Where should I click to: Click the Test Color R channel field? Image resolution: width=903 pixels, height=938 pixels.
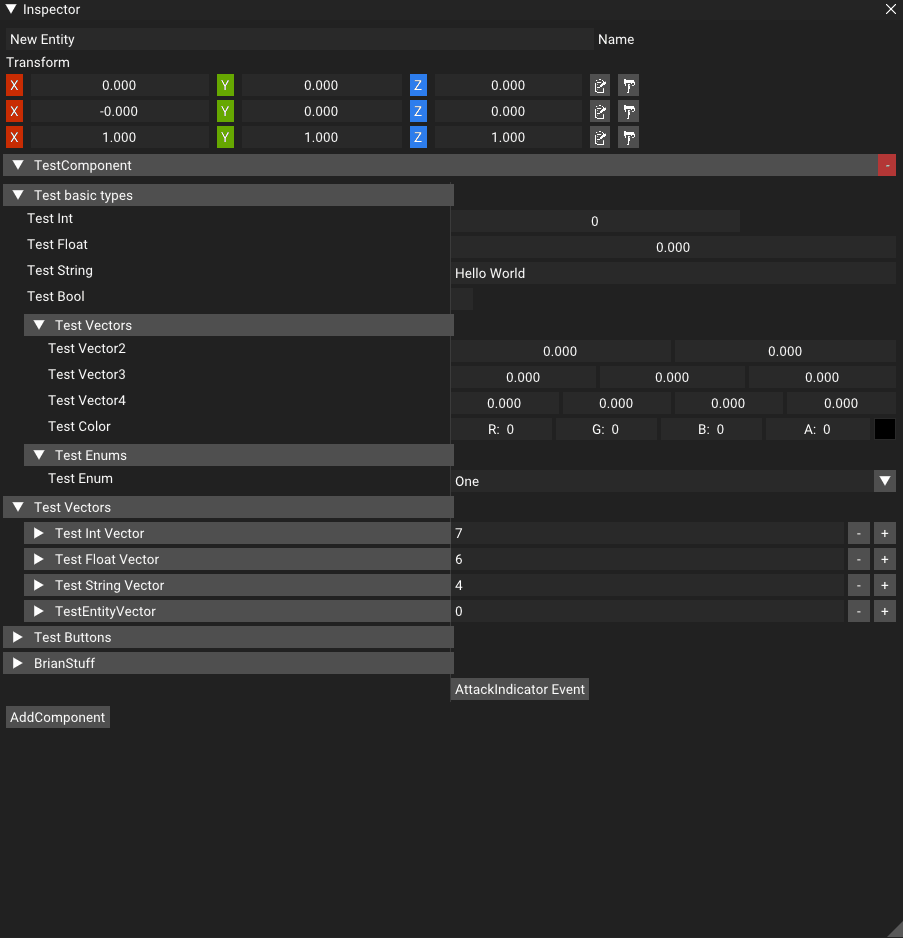click(x=501, y=429)
